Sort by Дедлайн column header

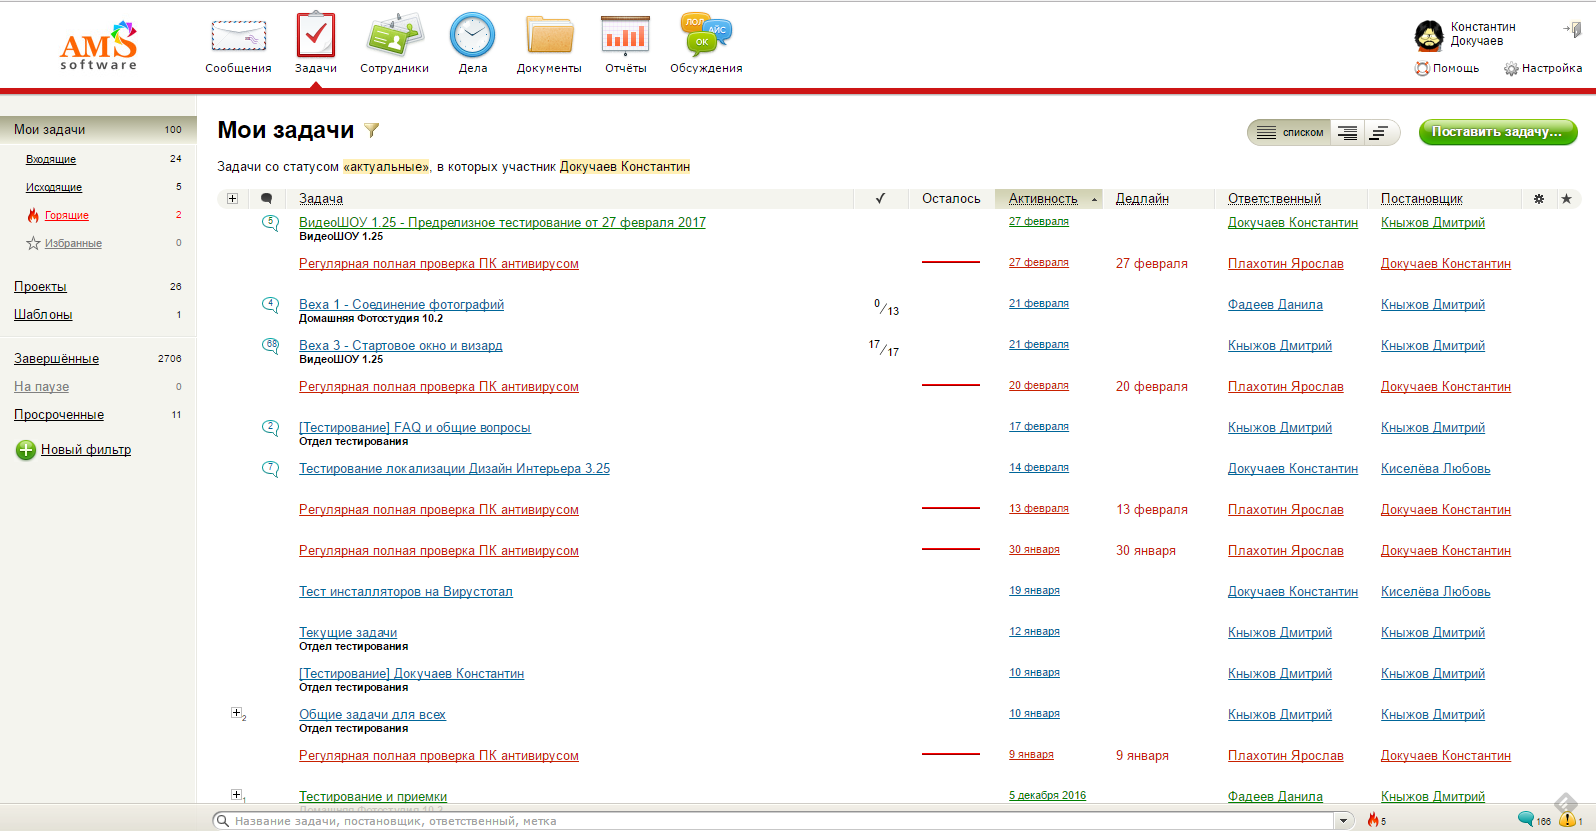click(x=1142, y=199)
